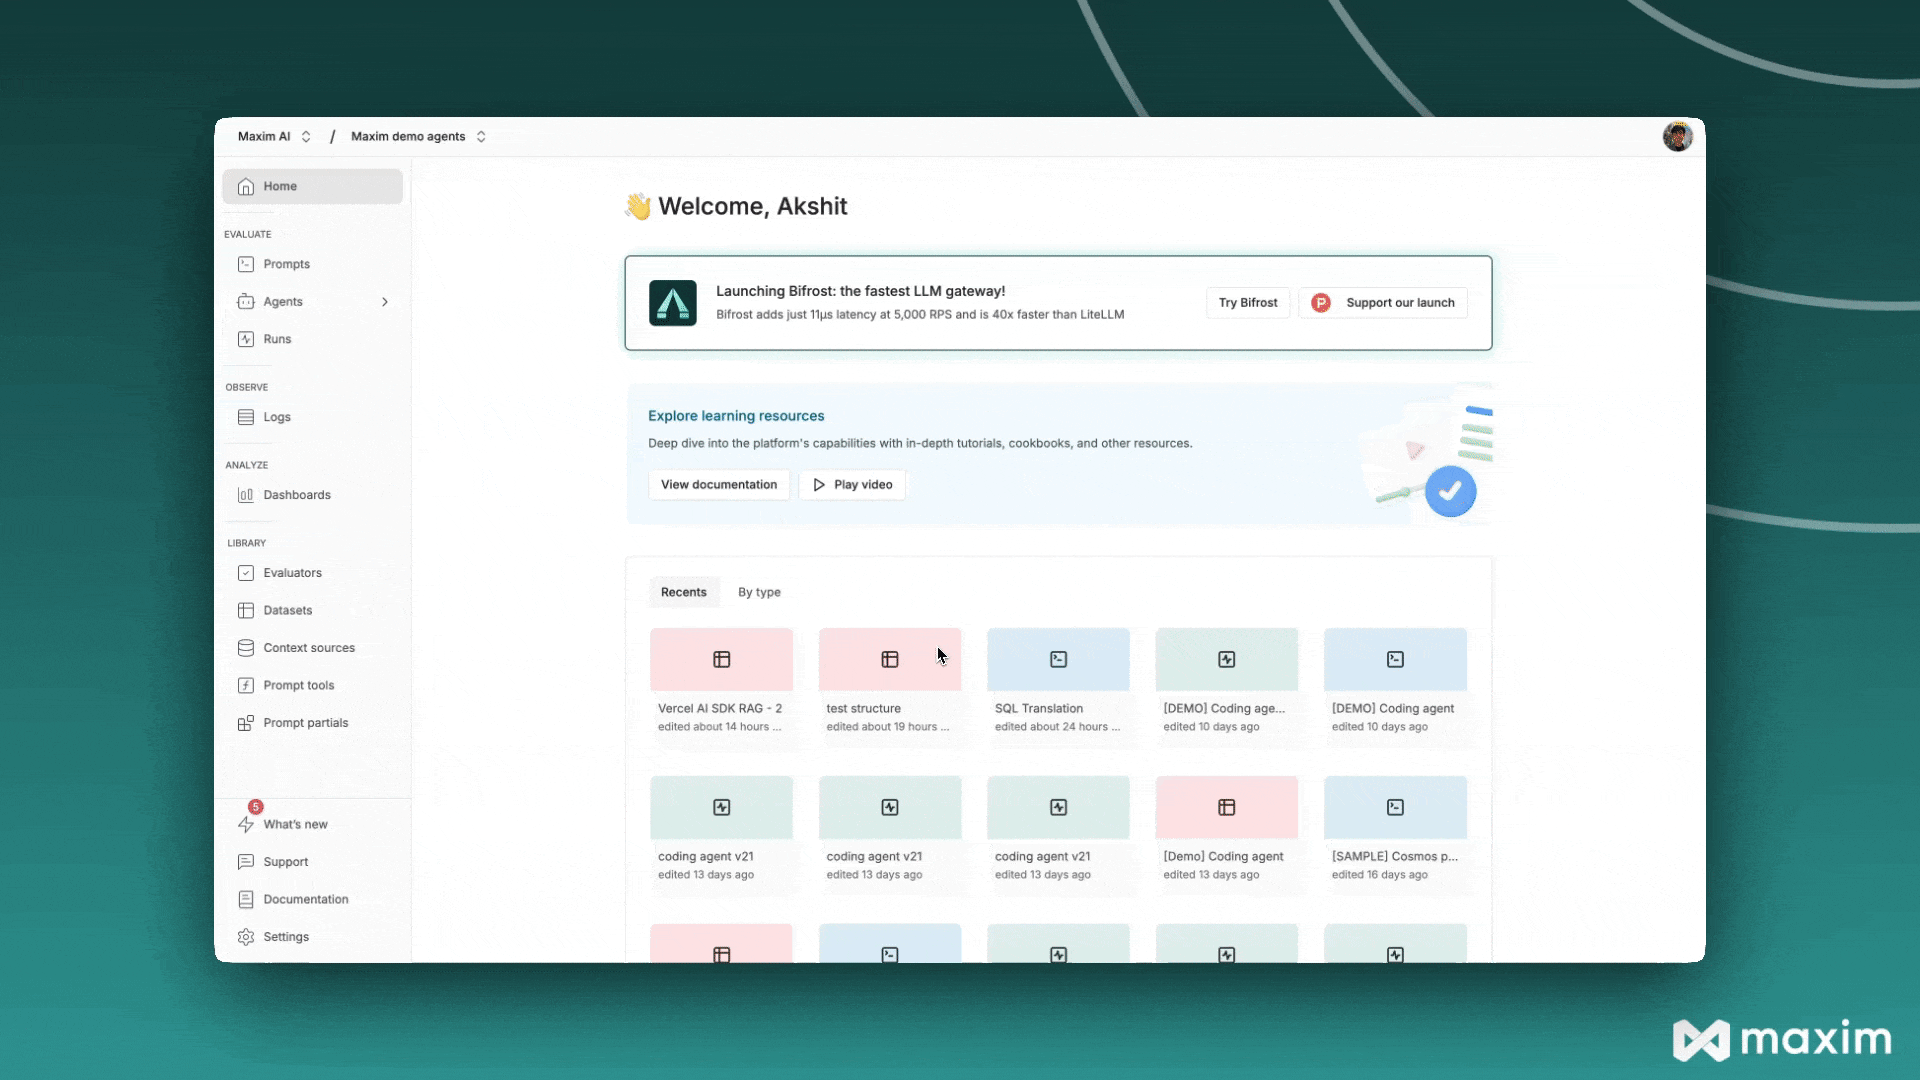Expand the Agents submenu chevron

pyautogui.click(x=385, y=302)
